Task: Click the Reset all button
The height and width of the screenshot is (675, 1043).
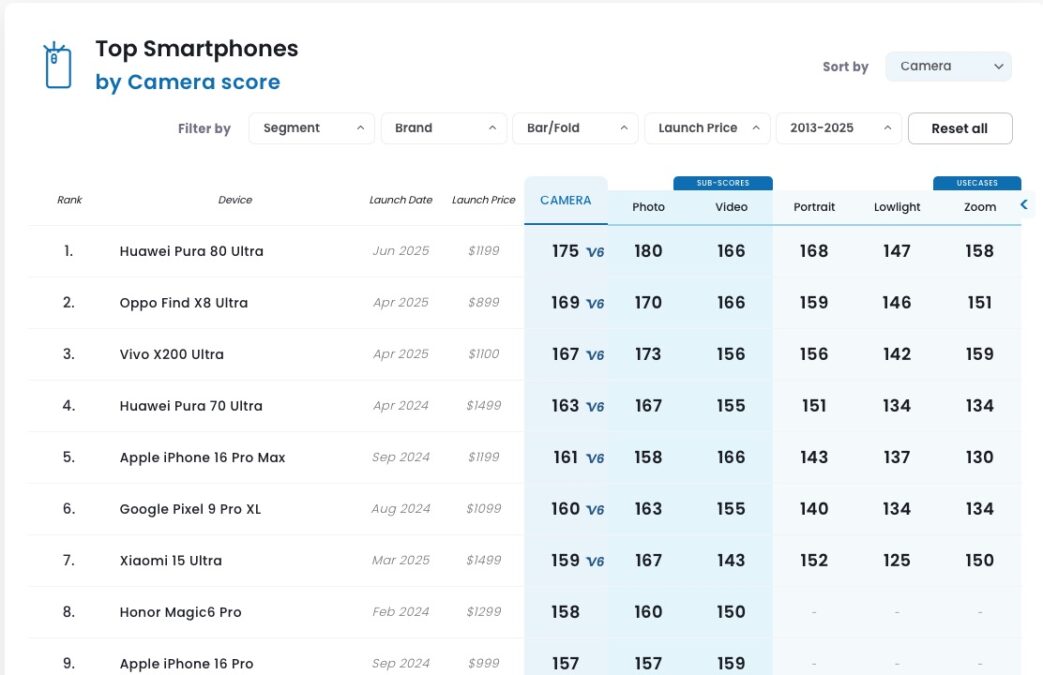Action: [x=960, y=128]
